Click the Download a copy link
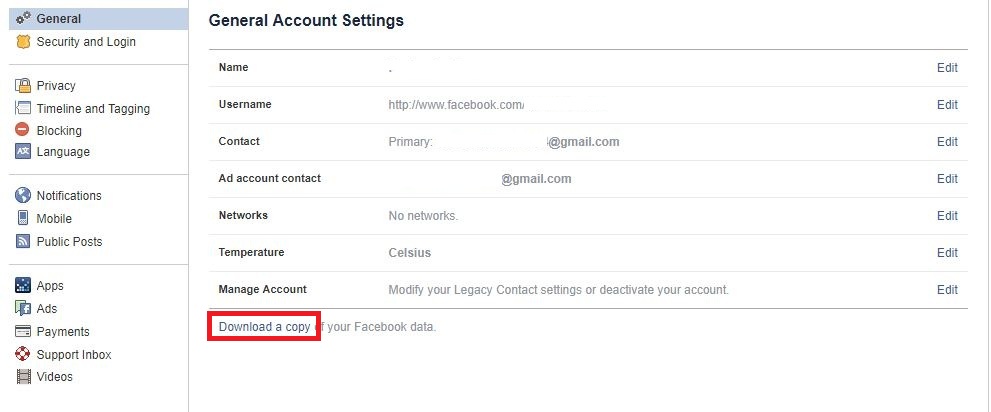Screen dimensions: 991x412 pos(264,327)
